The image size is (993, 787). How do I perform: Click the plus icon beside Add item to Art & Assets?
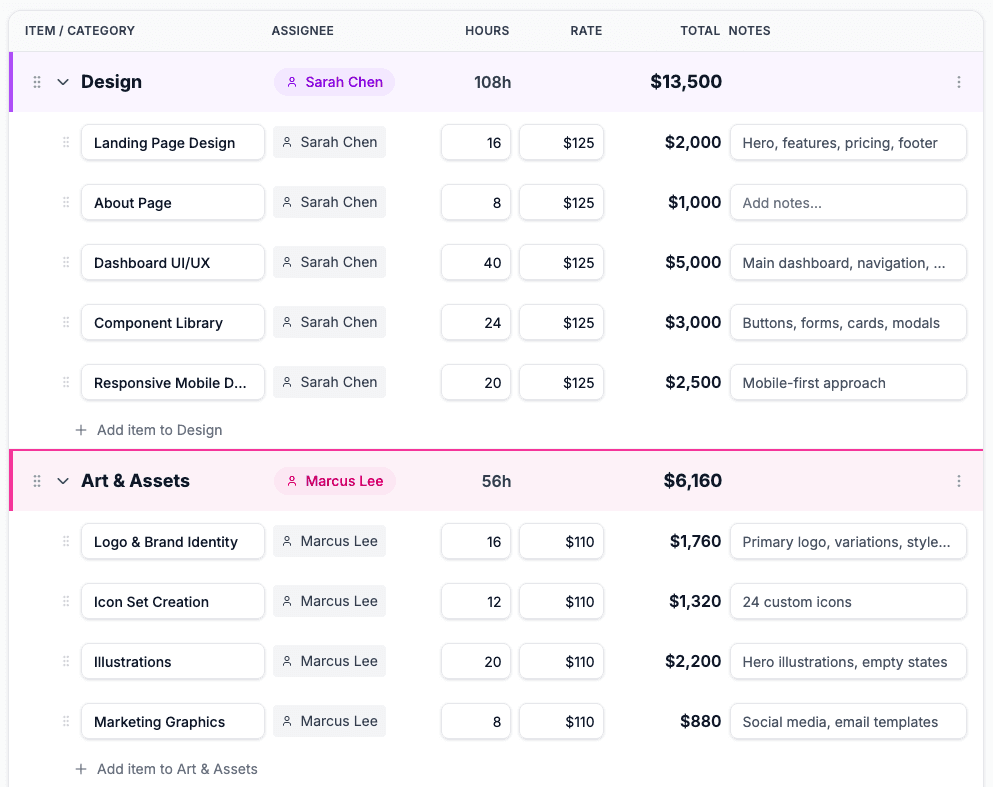point(81,769)
